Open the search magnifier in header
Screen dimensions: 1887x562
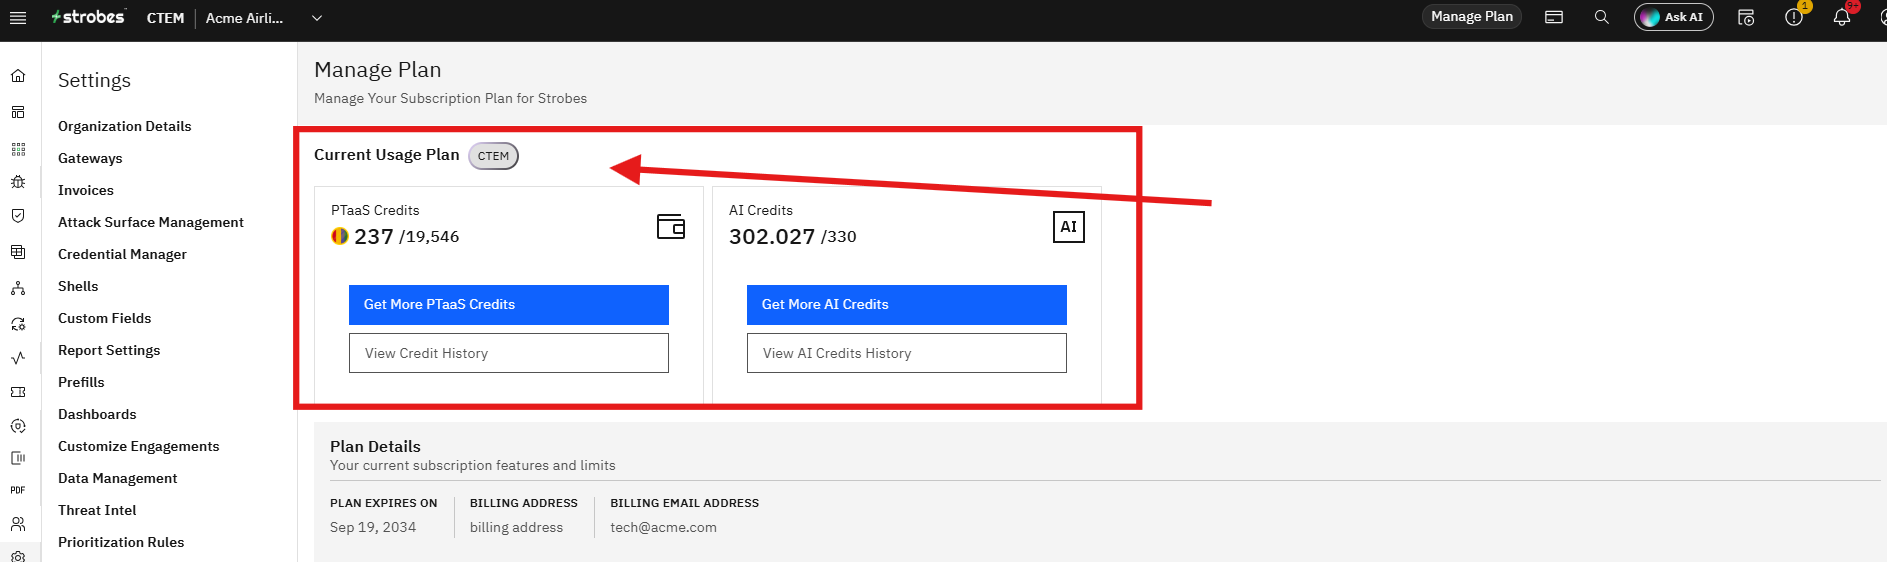1601,17
